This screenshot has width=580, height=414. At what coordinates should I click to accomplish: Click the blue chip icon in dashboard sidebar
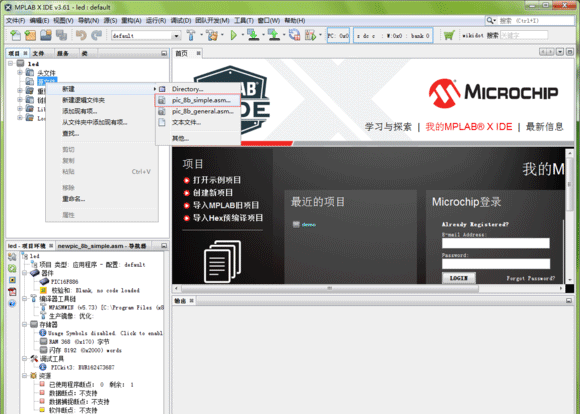[x=12, y=280]
